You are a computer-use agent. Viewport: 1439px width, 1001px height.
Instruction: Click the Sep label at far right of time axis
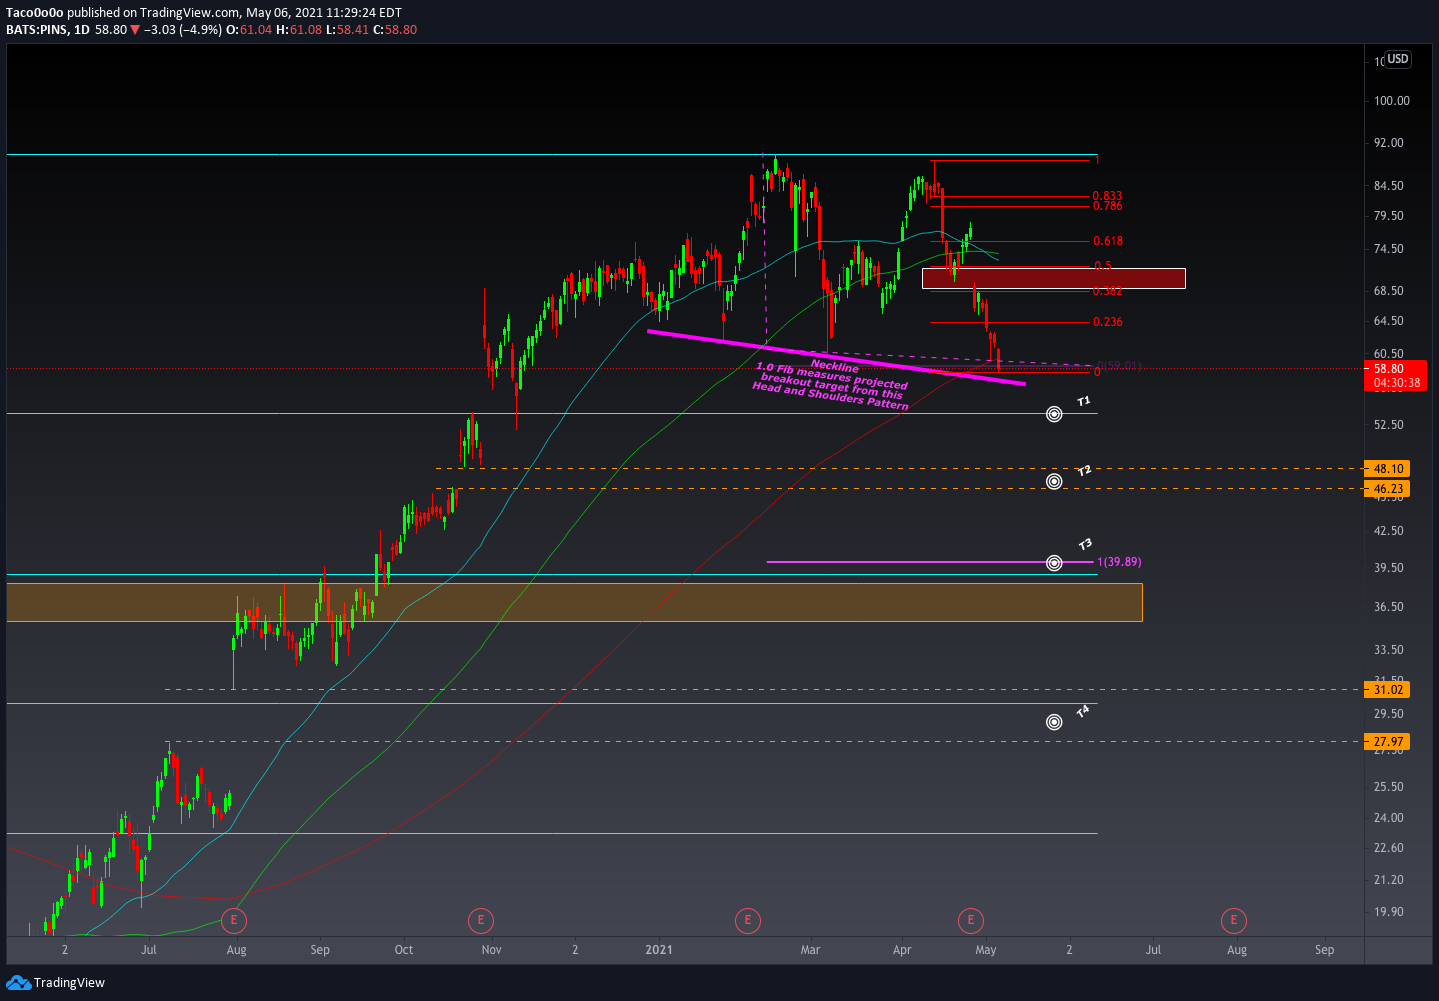pyautogui.click(x=1324, y=950)
